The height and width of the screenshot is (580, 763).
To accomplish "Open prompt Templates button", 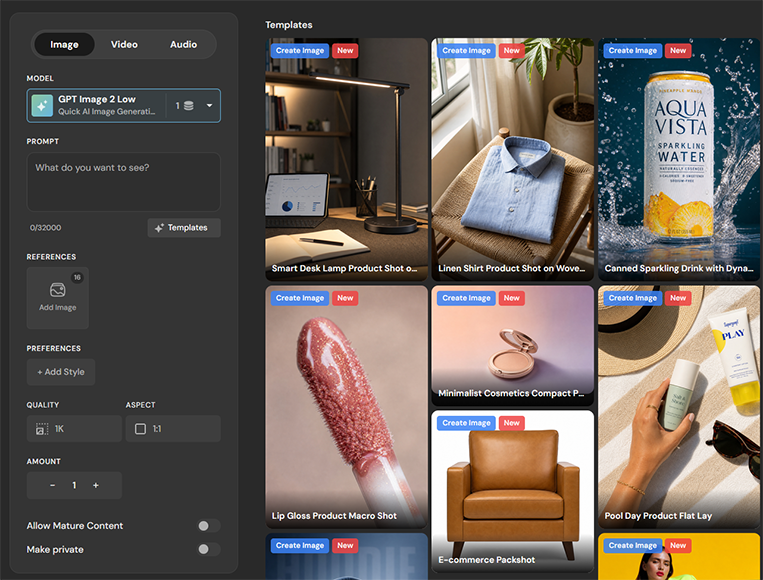I will [x=184, y=228].
